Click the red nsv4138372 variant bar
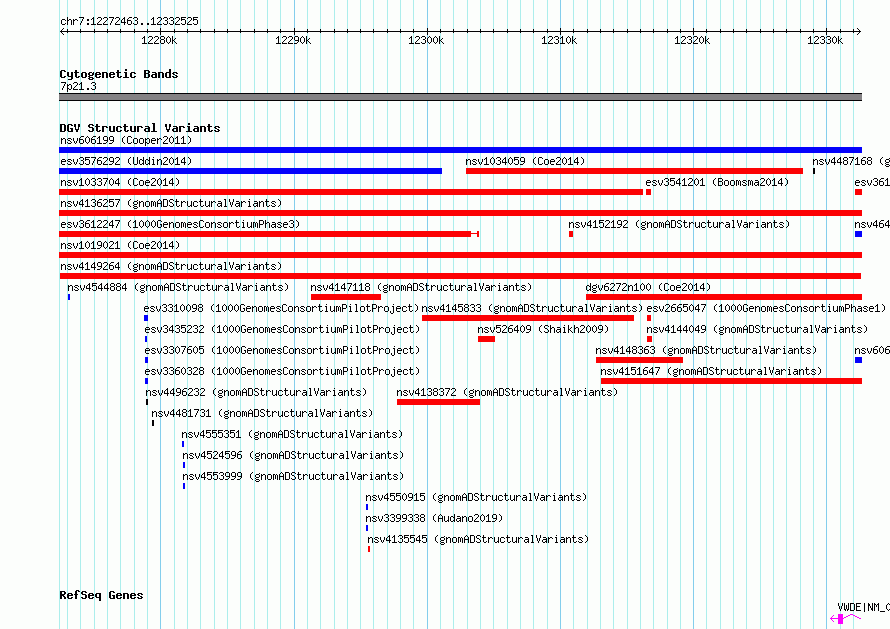 (x=438, y=402)
